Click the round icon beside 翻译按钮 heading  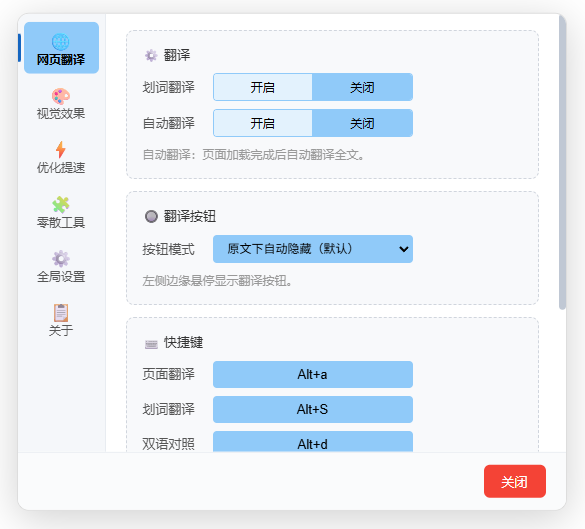(151, 216)
